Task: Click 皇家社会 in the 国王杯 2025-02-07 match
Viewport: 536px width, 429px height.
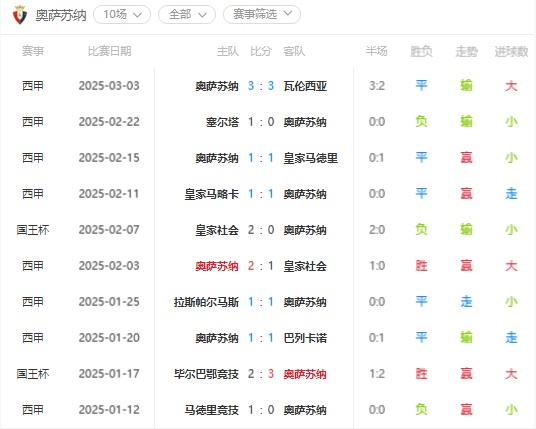Action: (217, 230)
